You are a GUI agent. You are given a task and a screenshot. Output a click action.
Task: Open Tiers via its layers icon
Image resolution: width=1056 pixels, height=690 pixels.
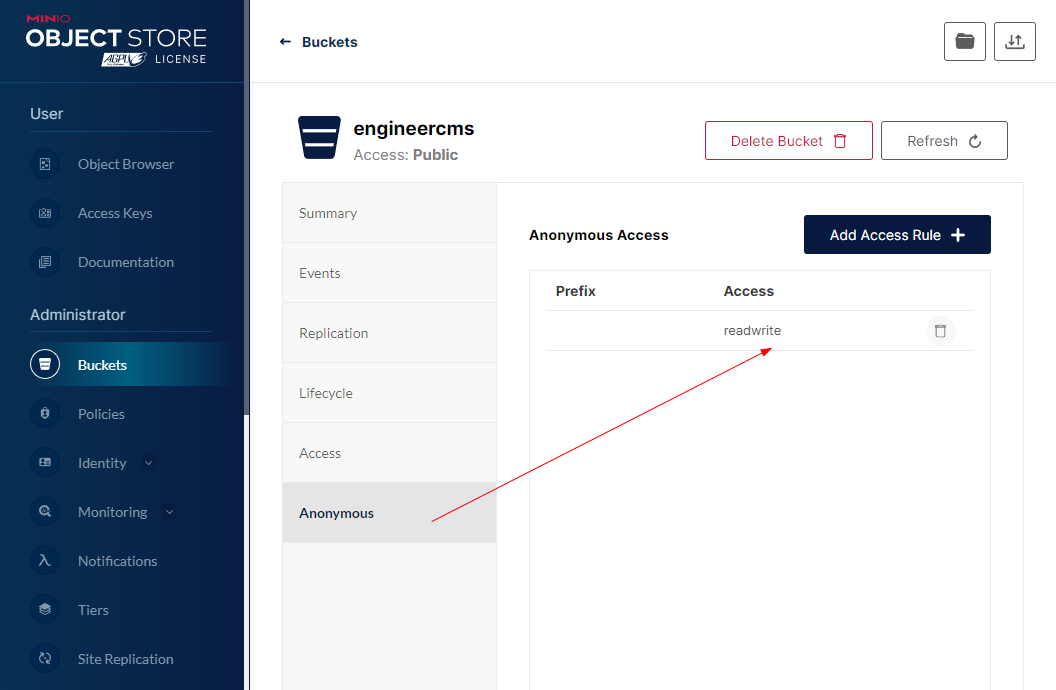pos(45,610)
